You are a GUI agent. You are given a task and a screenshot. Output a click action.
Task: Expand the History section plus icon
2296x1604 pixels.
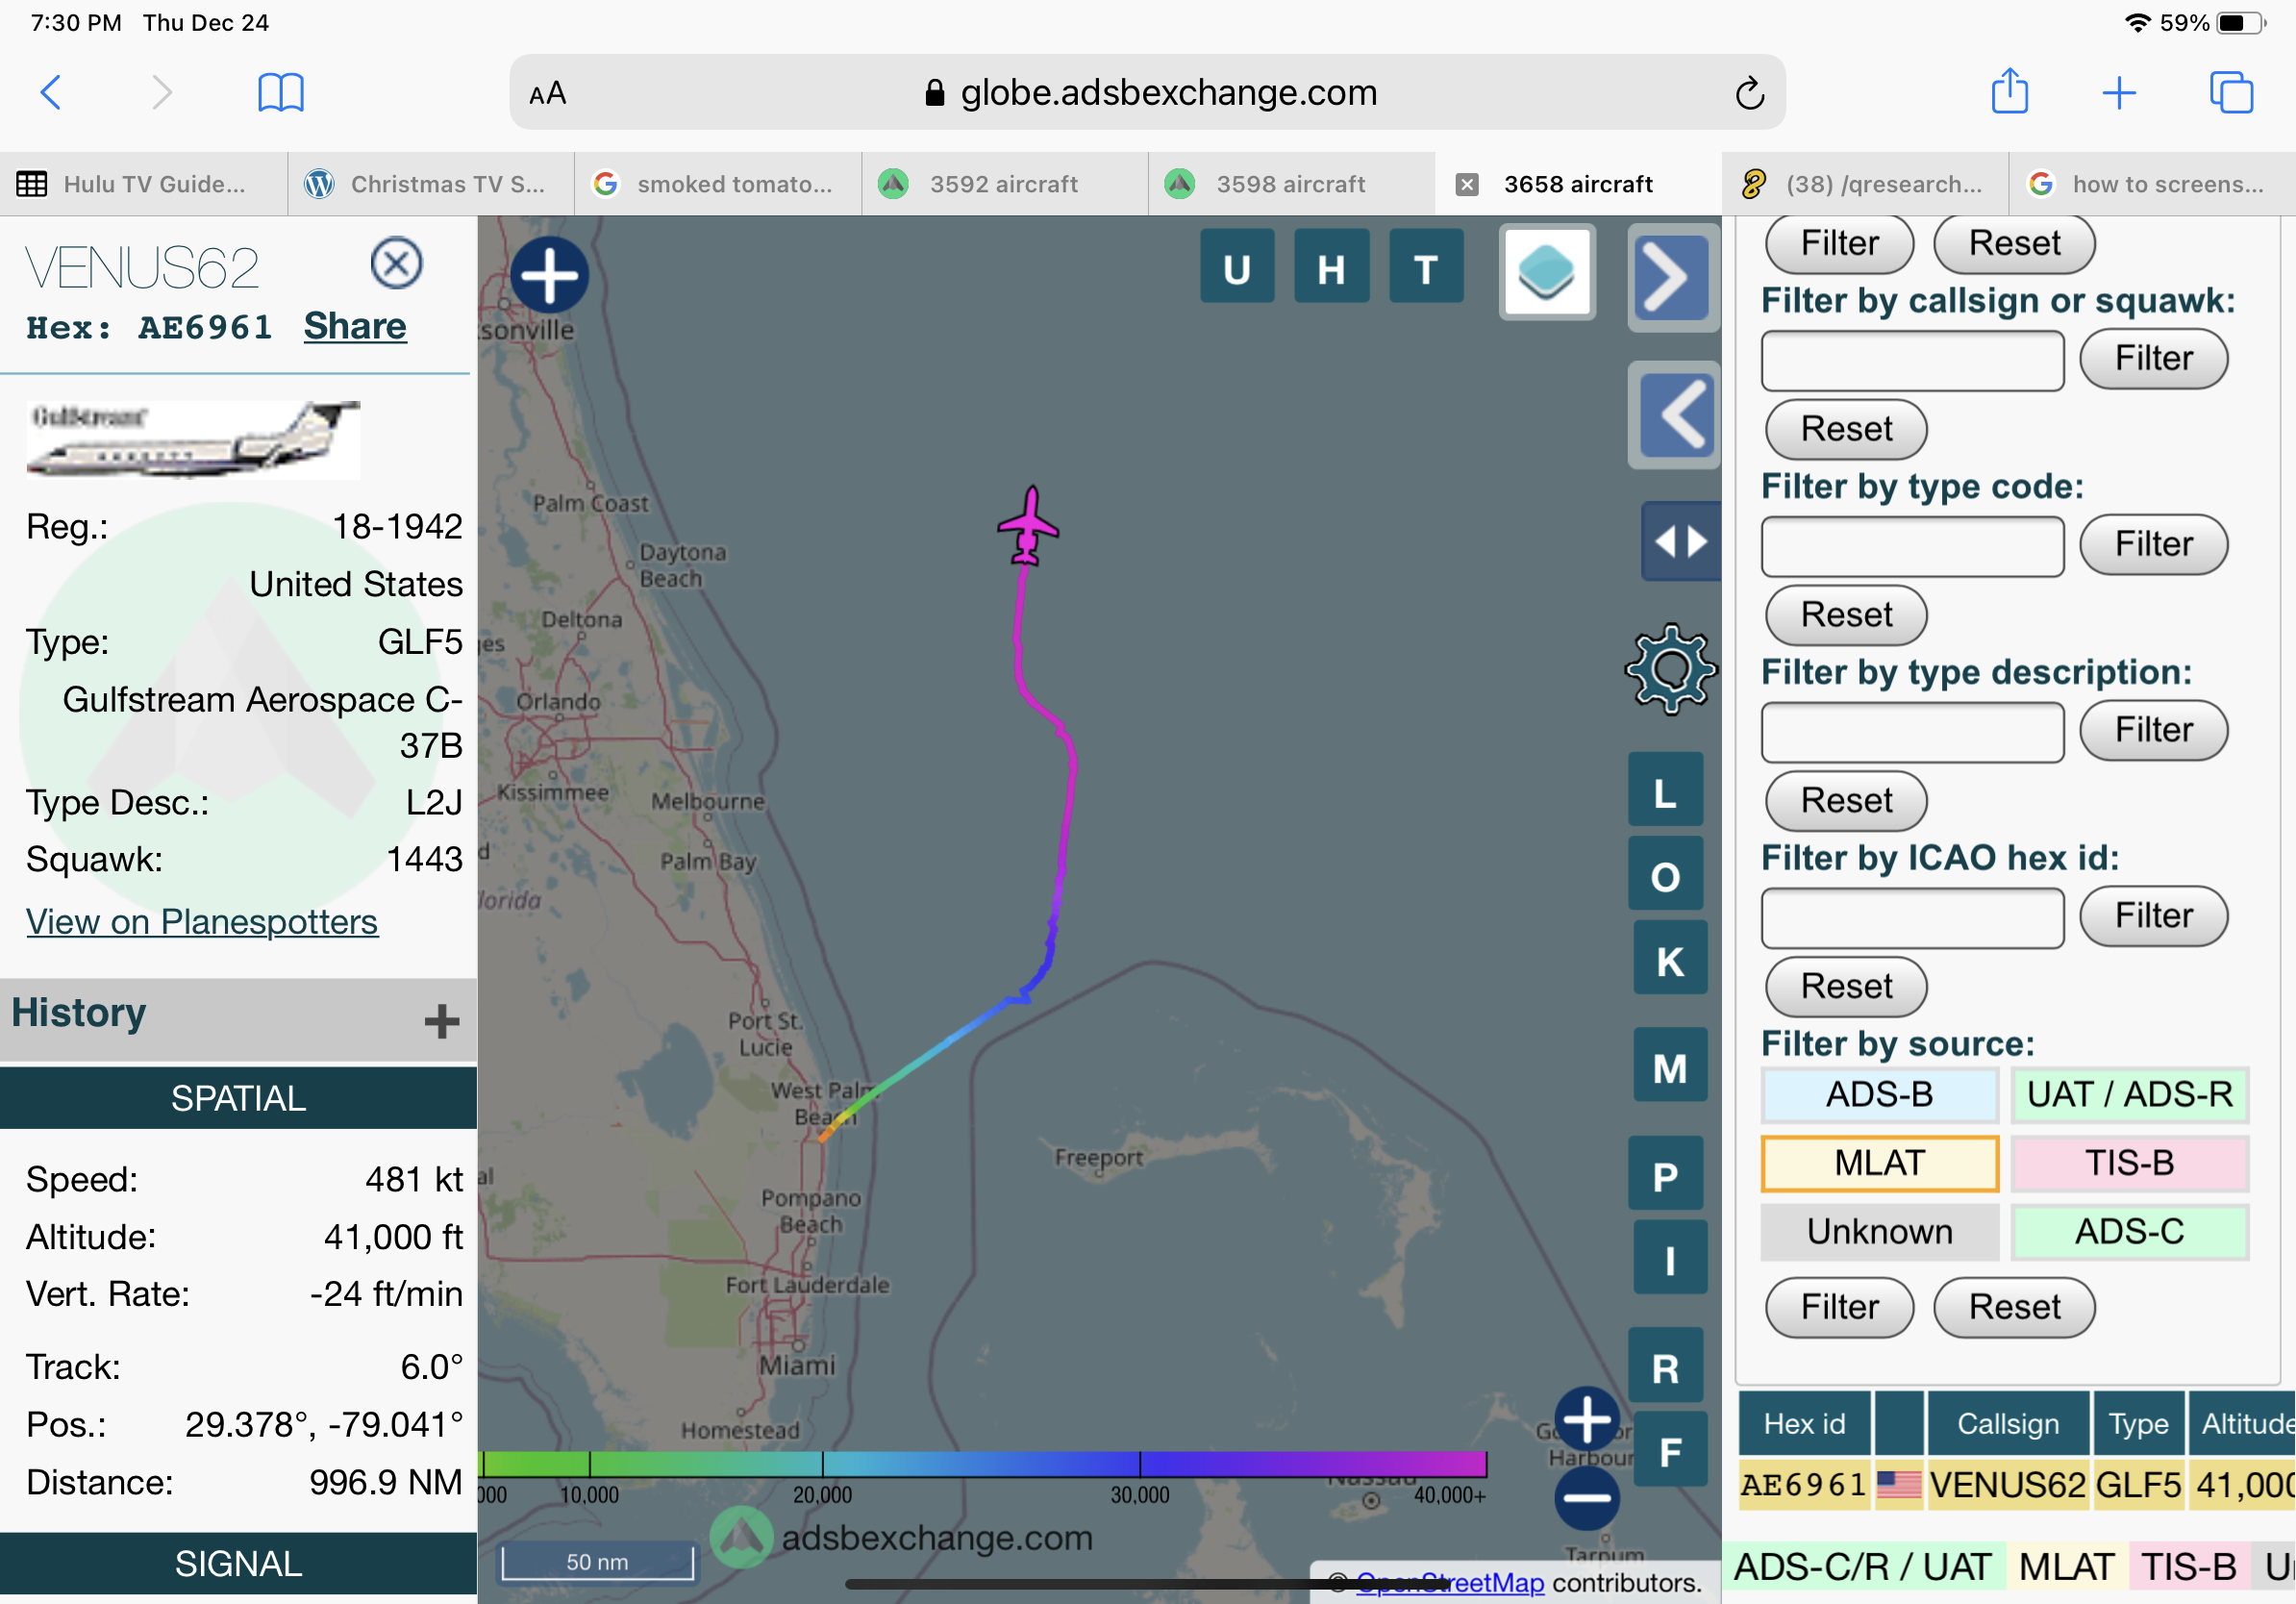[441, 1021]
